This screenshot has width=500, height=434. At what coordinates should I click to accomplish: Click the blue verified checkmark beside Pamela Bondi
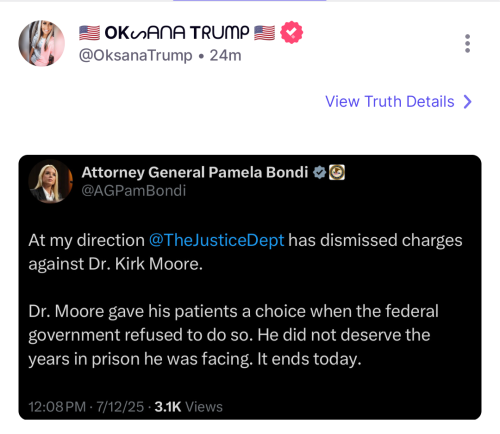(319, 173)
